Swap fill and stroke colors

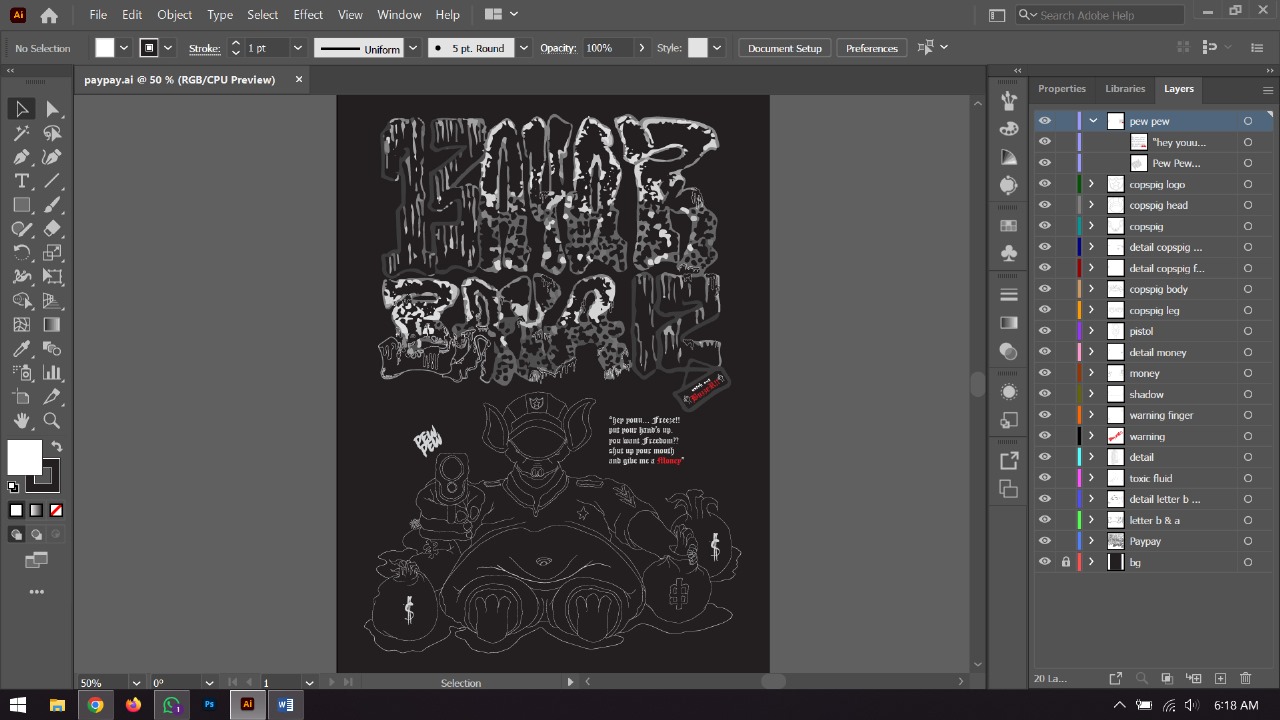[x=57, y=447]
